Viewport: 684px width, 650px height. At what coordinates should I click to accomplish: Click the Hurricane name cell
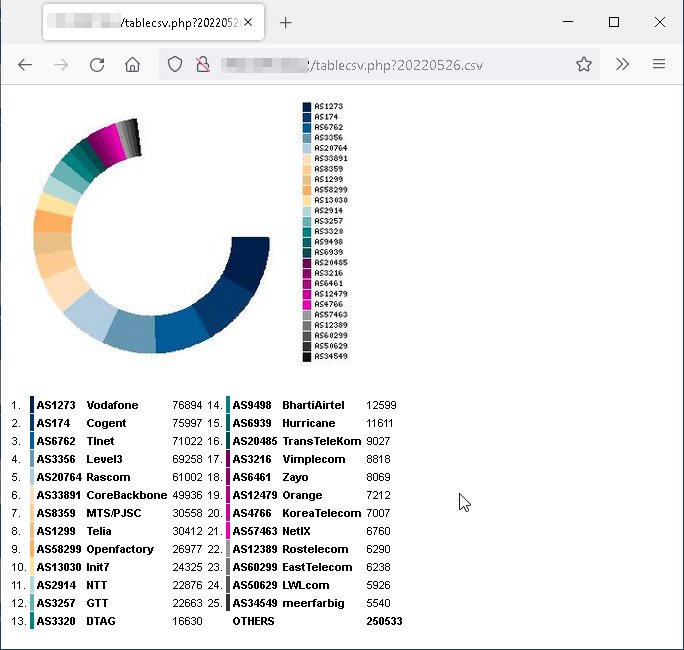[x=308, y=423]
